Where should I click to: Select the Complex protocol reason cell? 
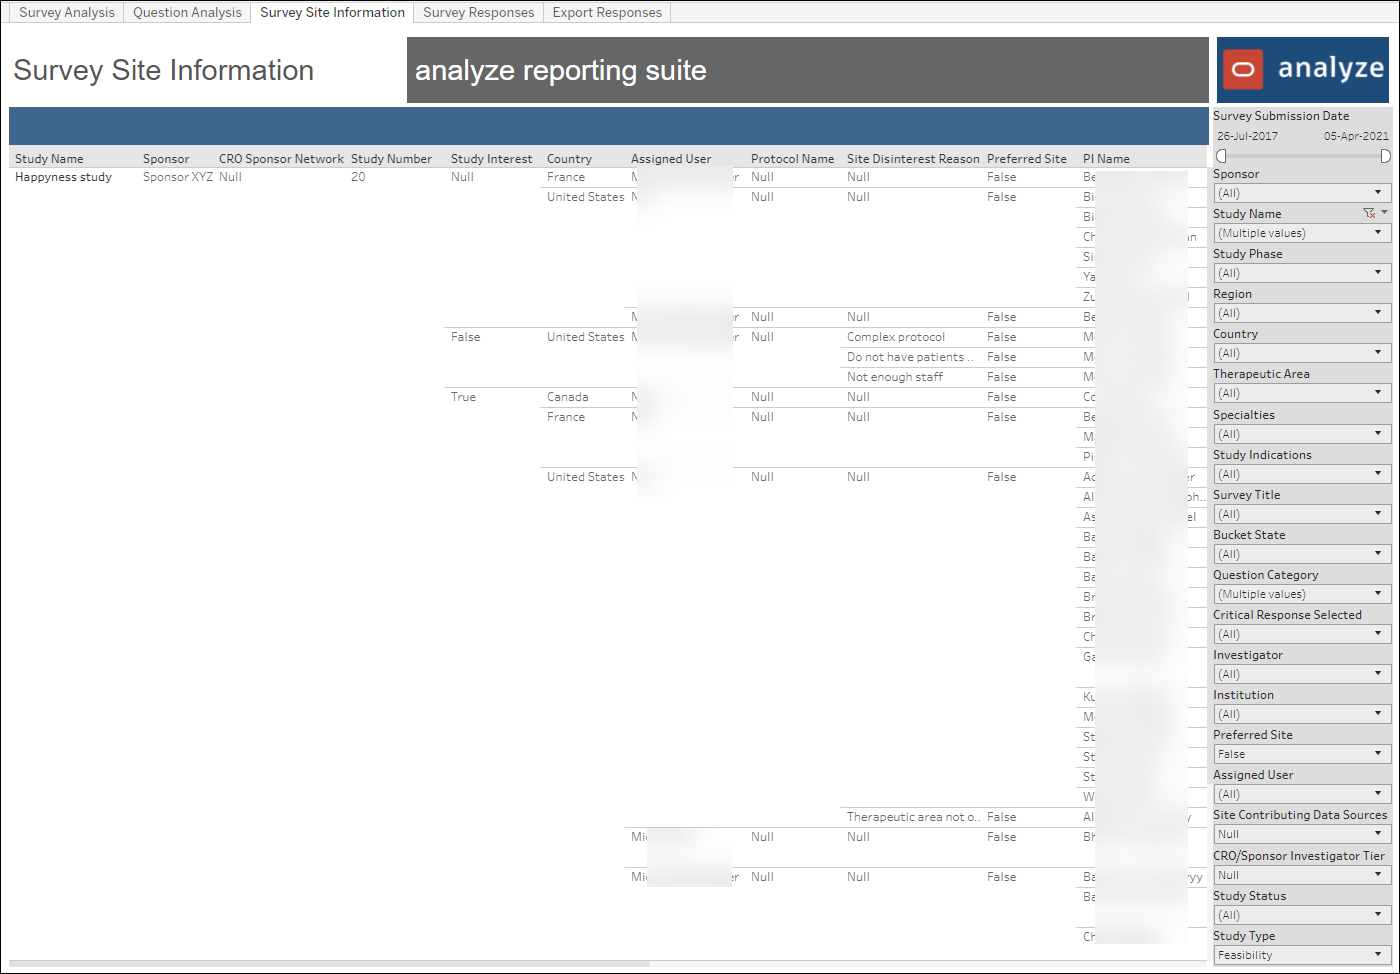[x=896, y=337]
